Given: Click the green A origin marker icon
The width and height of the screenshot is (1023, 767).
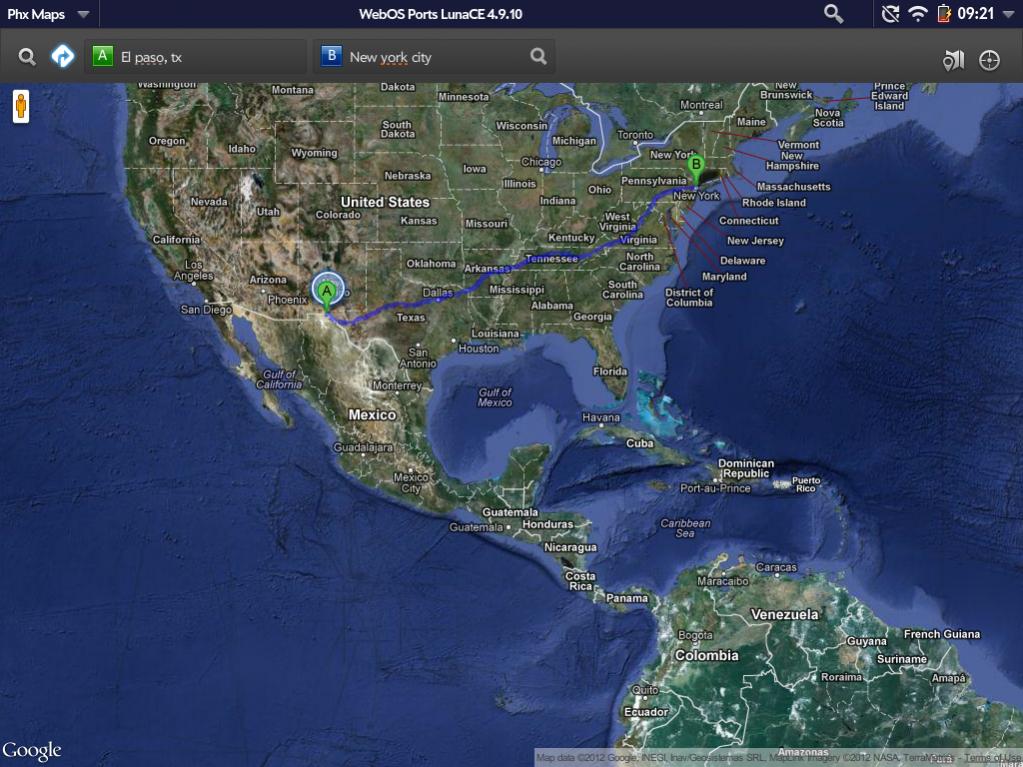Looking at the screenshot, I should (102, 57).
